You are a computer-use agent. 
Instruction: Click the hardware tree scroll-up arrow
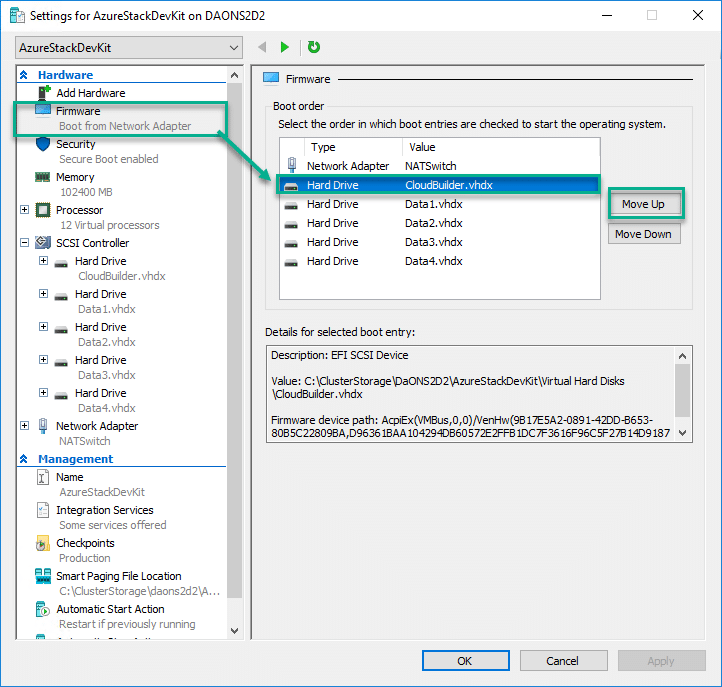pyautogui.click(x=234, y=75)
